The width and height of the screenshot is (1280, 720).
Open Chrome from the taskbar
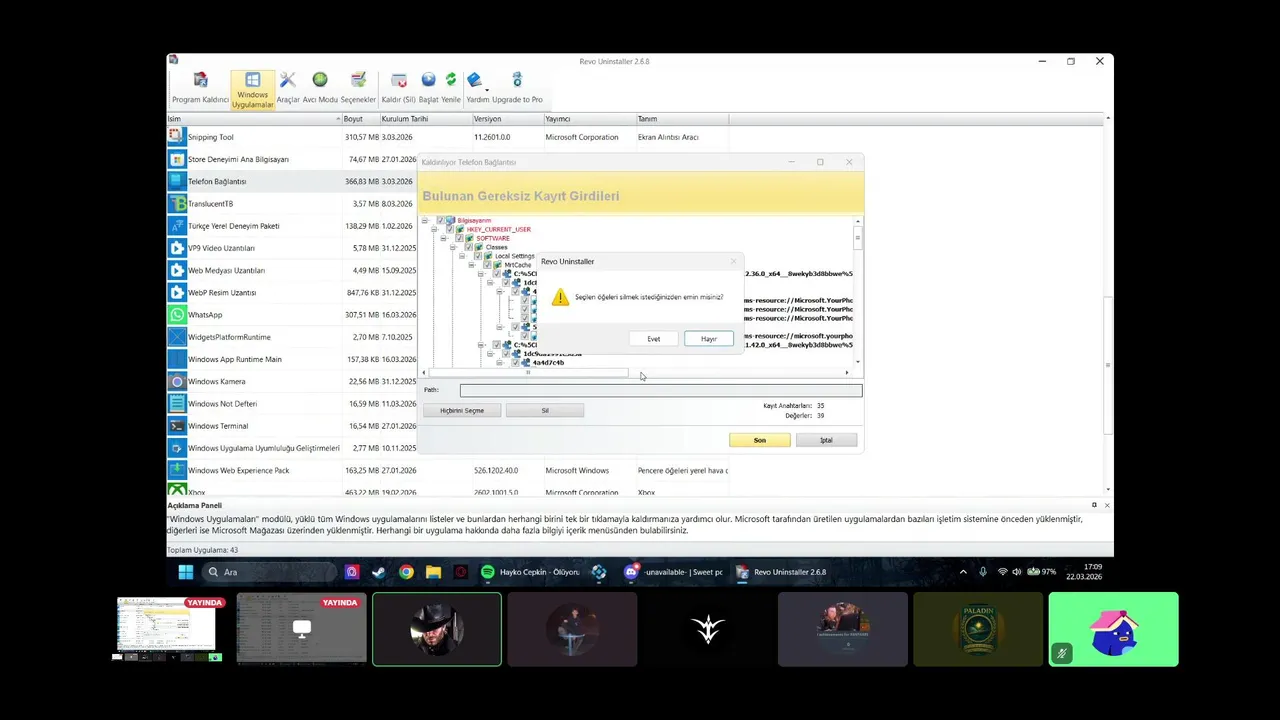pos(406,572)
